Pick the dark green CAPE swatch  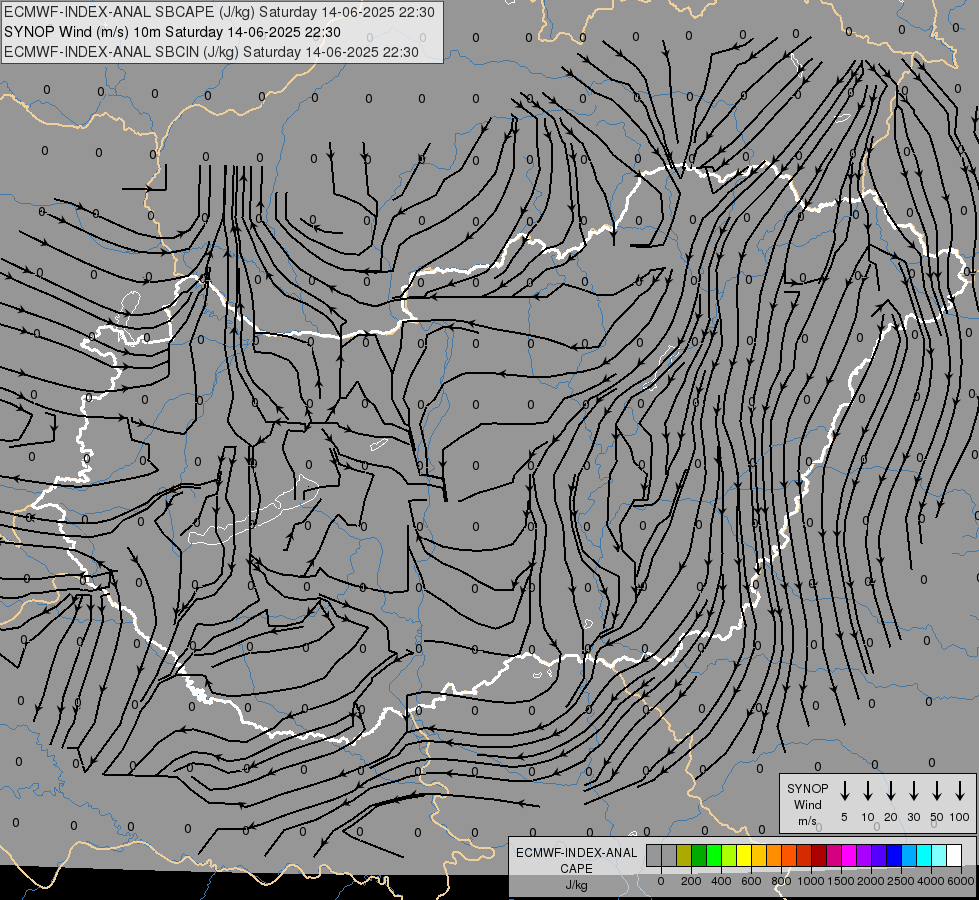(x=699, y=856)
